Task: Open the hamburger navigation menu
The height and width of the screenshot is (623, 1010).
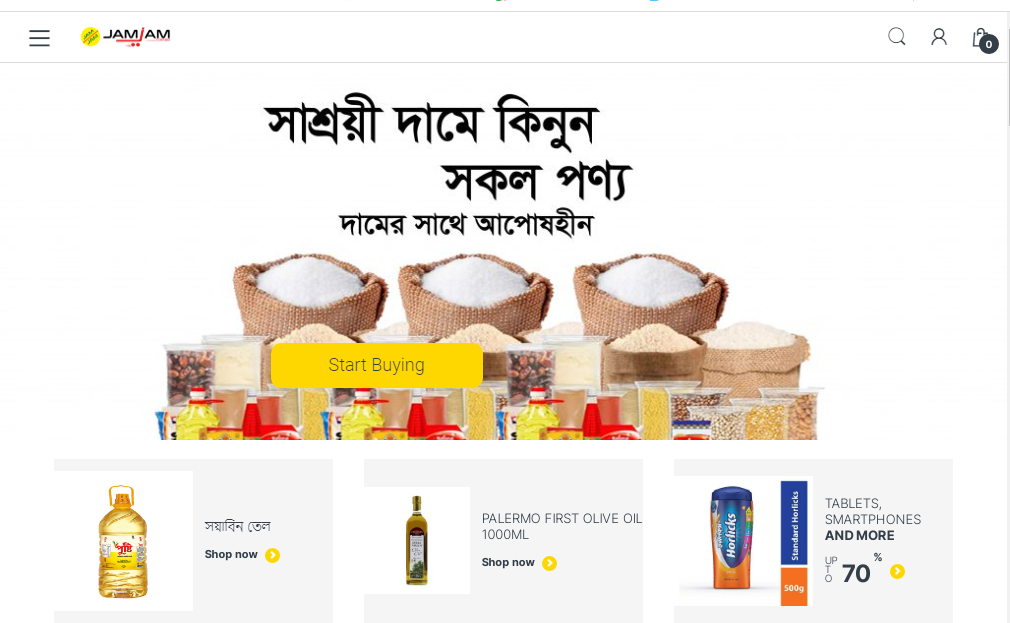Action: [39, 38]
